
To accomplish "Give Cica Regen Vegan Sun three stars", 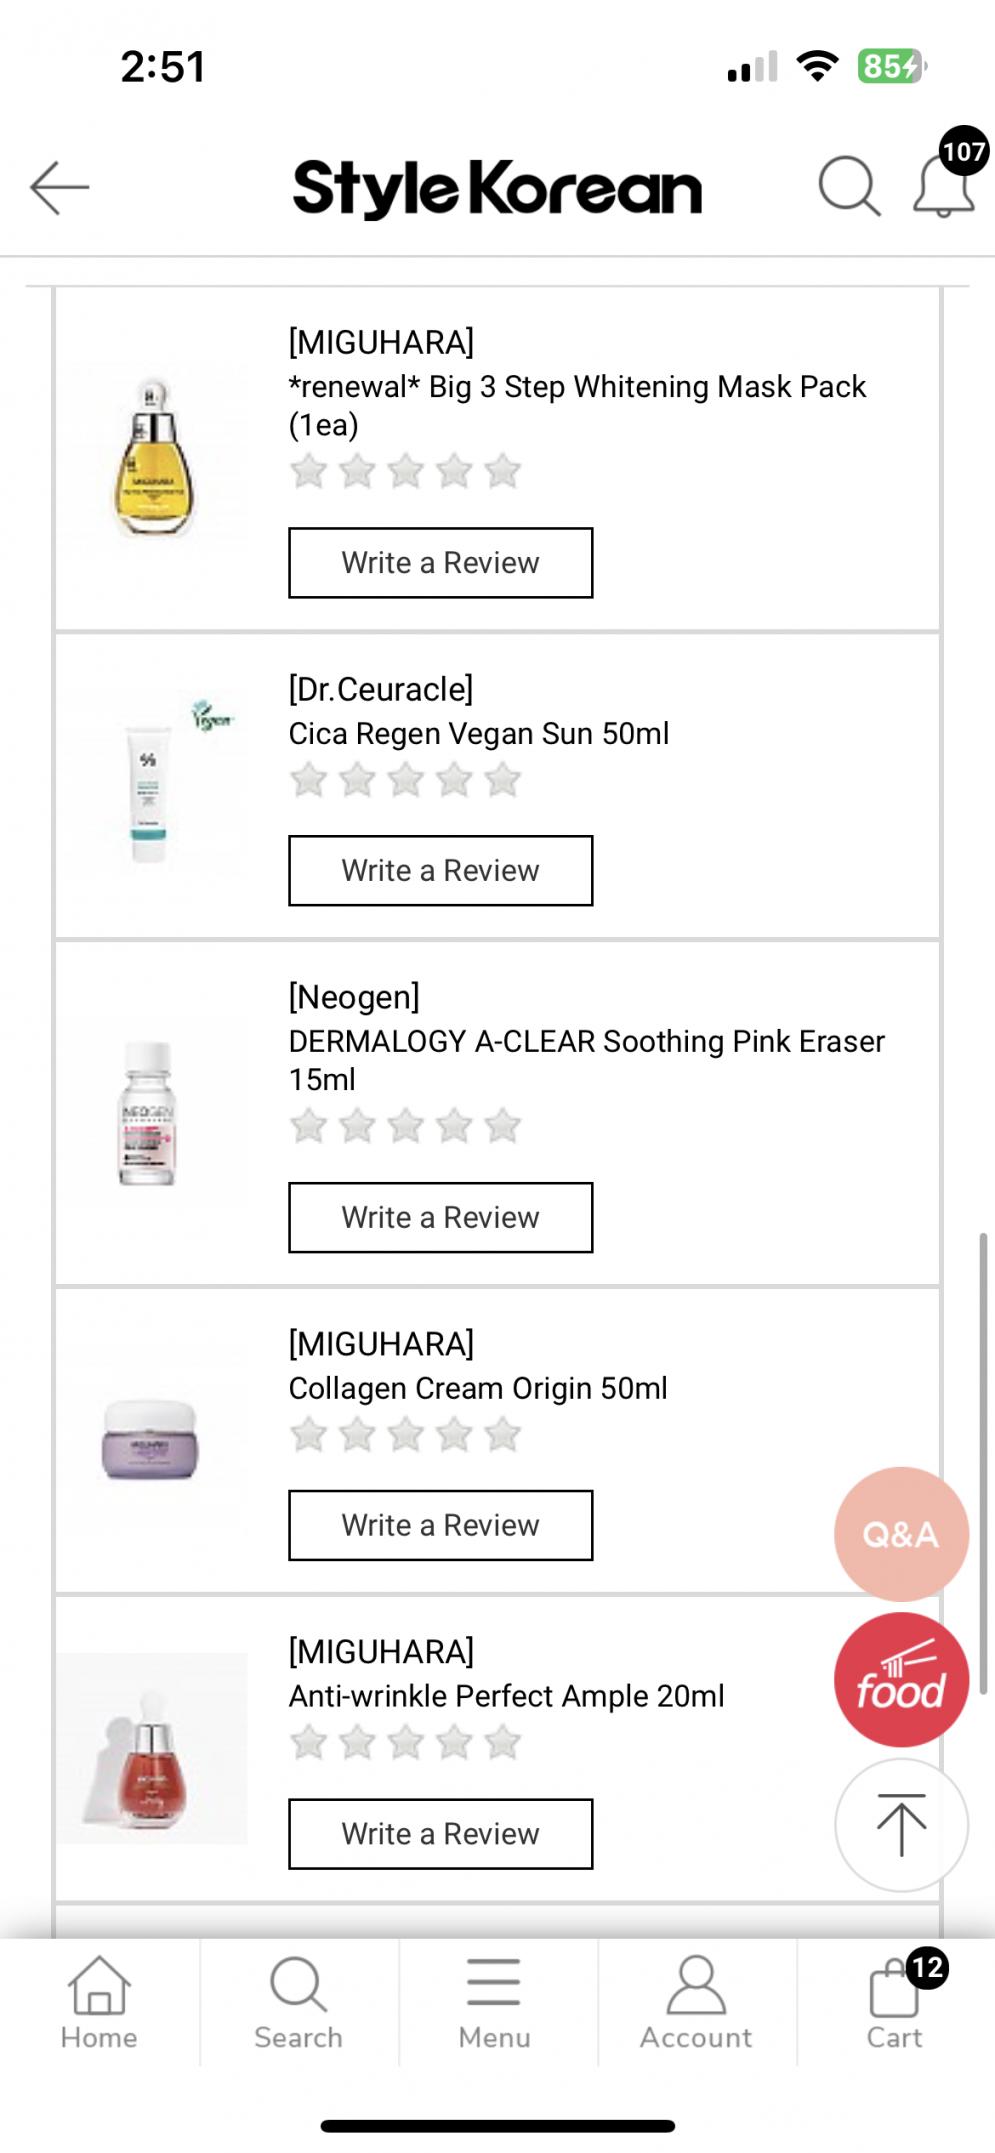I will click(x=406, y=780).
